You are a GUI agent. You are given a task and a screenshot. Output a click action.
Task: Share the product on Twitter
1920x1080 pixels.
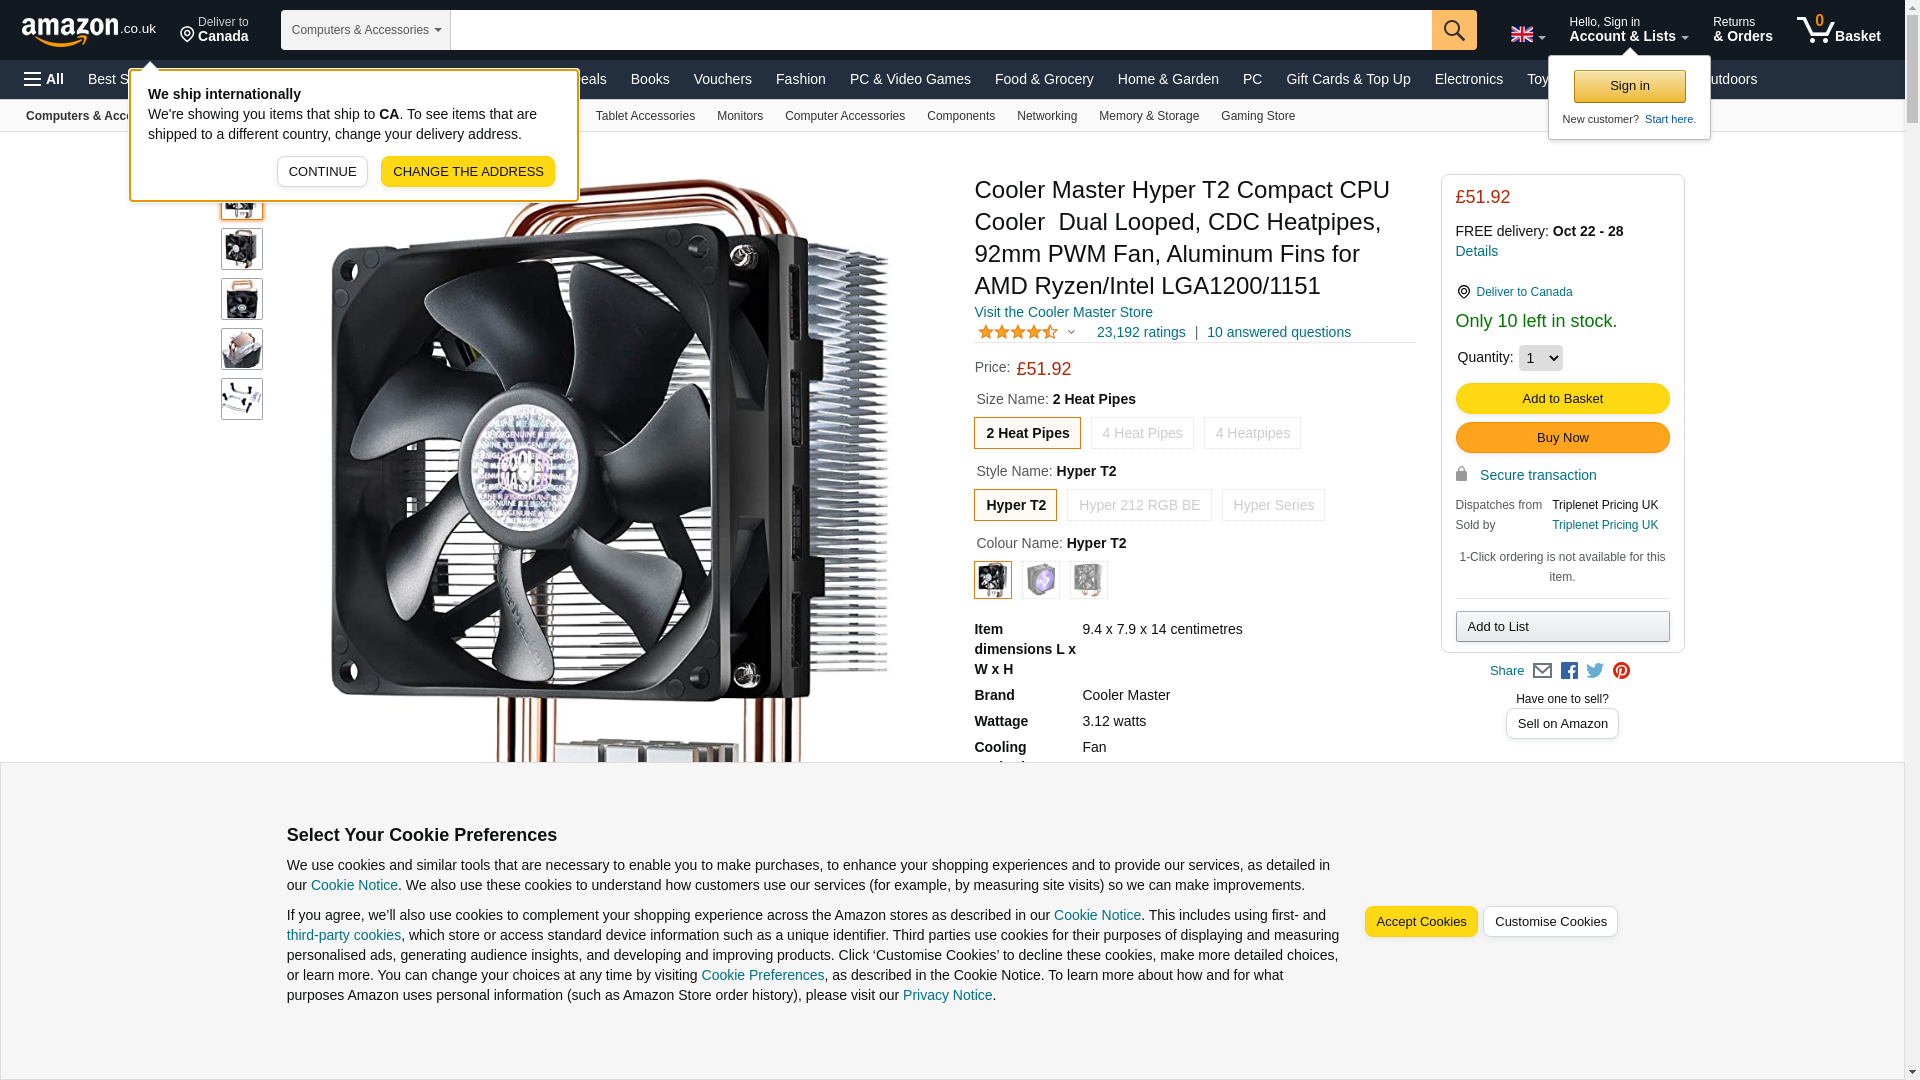click(1595, 671)
